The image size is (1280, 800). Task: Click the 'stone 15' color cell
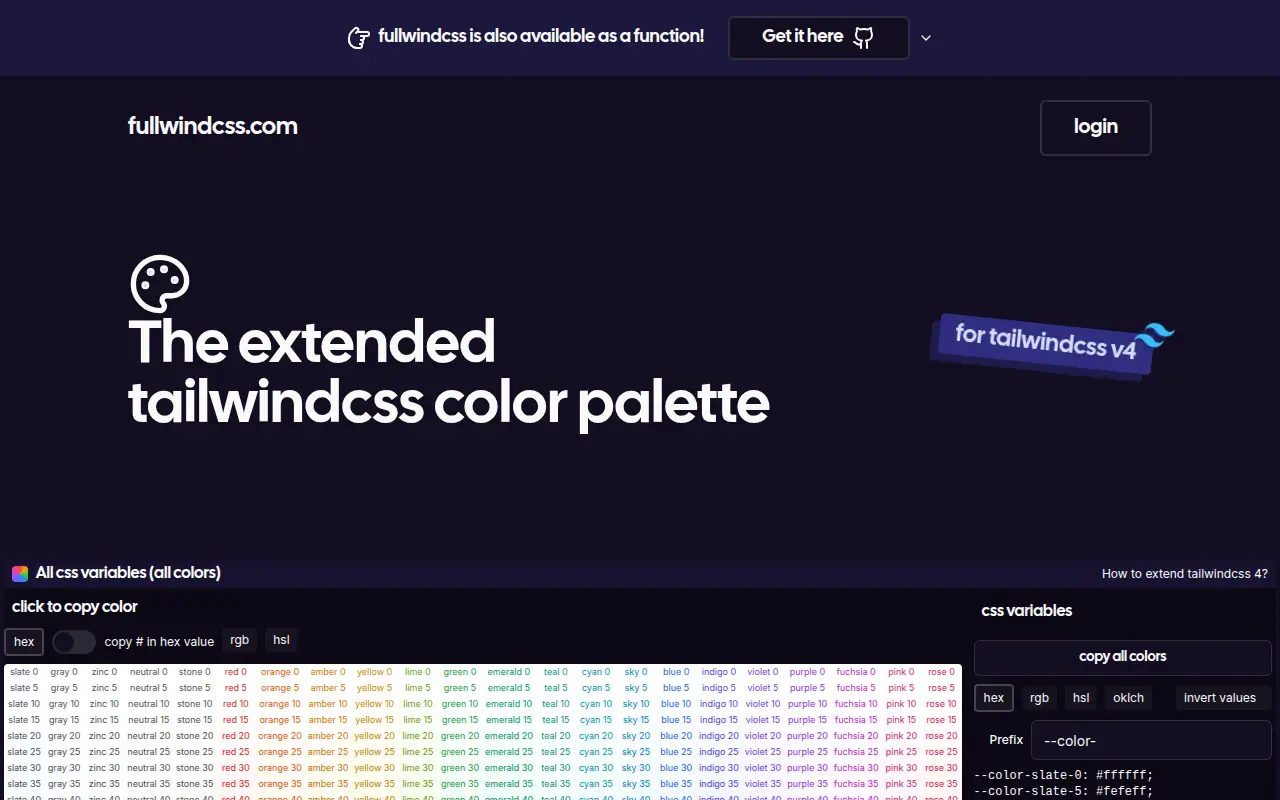click(195, 720)
